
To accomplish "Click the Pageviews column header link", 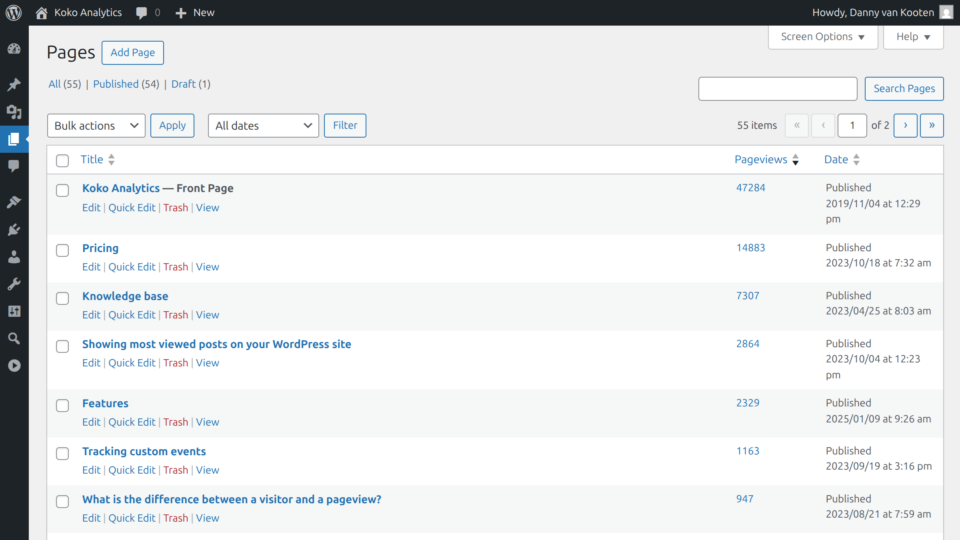I will 761,159.
